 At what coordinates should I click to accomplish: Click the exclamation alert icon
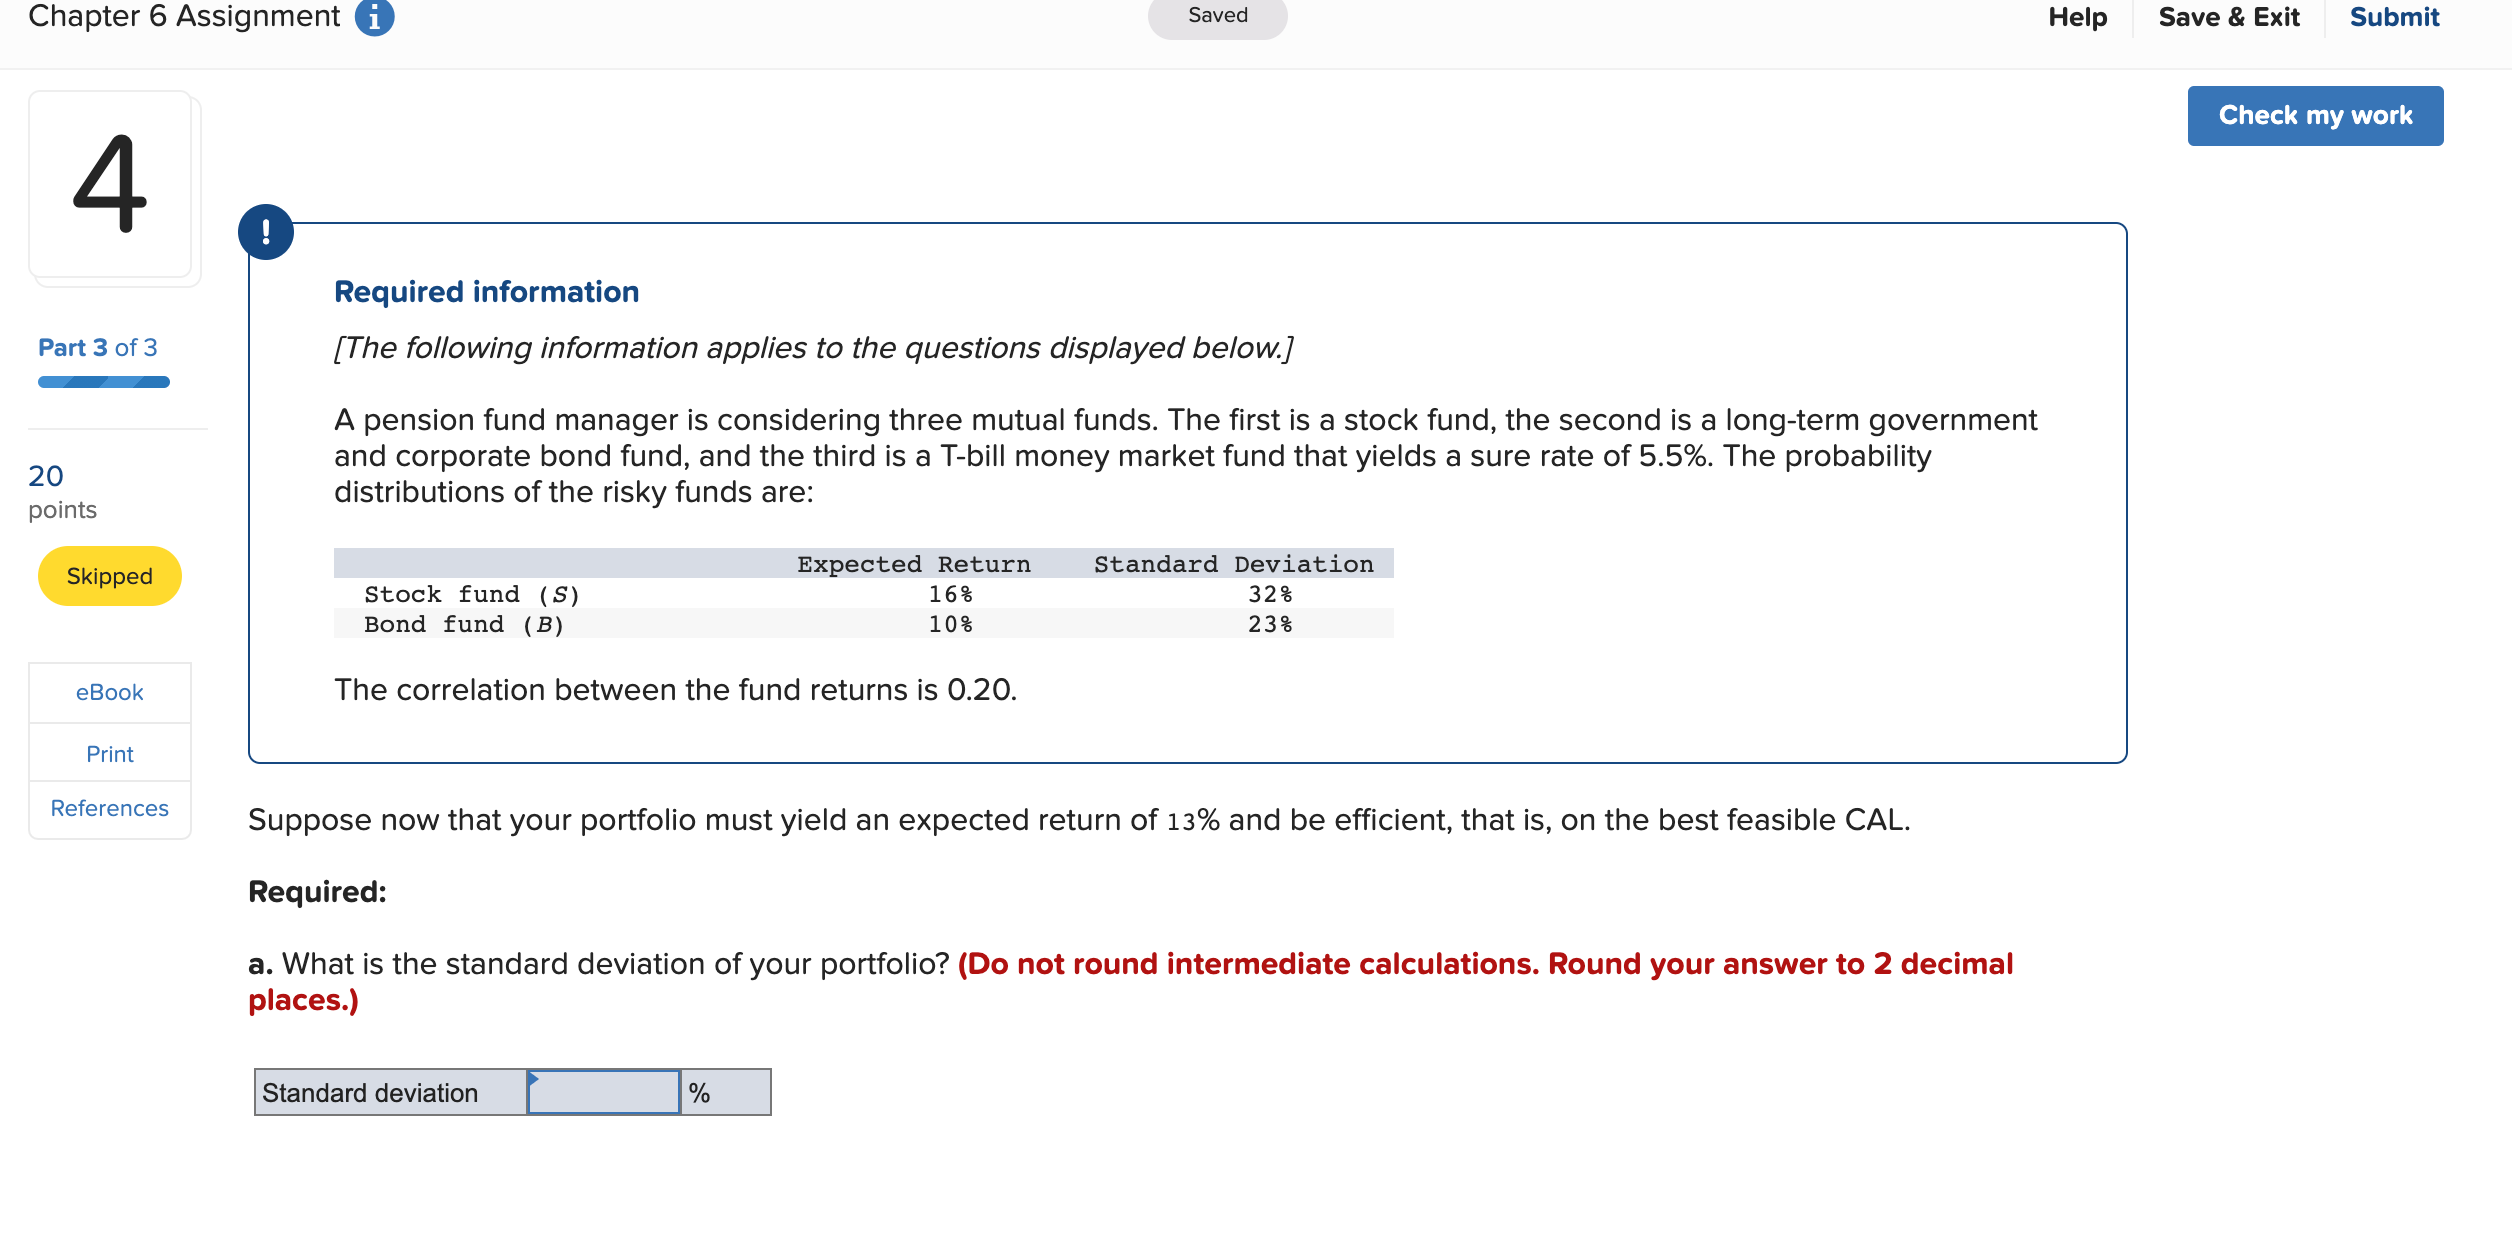[265, 231]
